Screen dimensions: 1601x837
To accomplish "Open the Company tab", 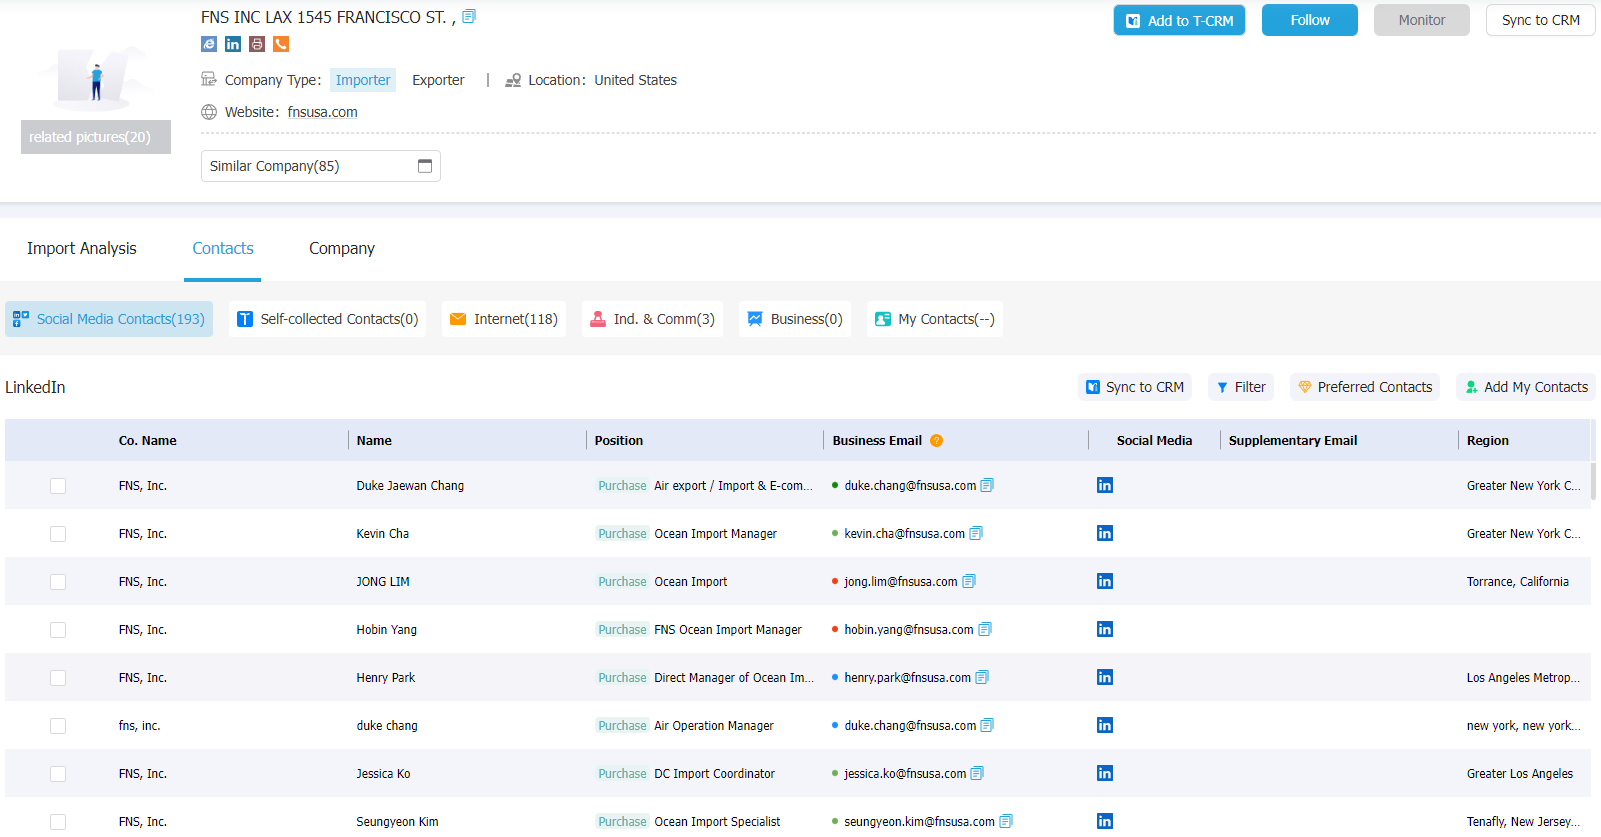I will point(342,248).
